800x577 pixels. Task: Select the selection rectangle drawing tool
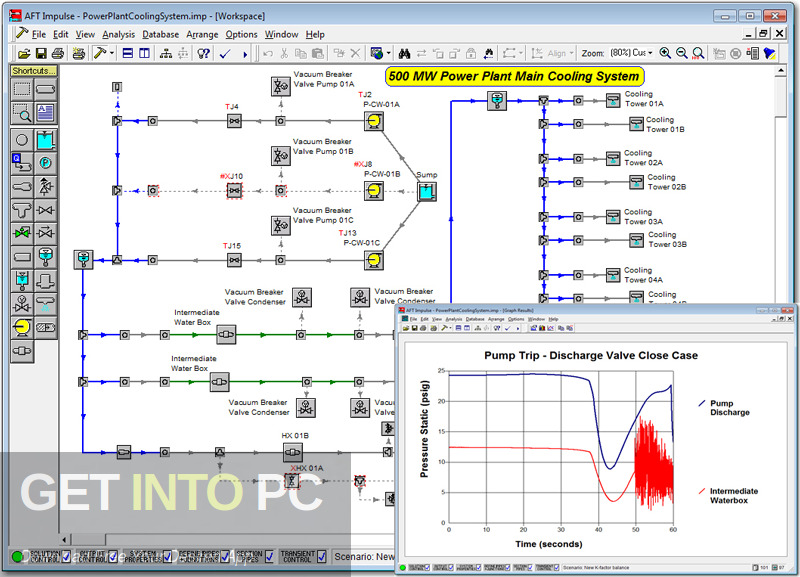22,89
